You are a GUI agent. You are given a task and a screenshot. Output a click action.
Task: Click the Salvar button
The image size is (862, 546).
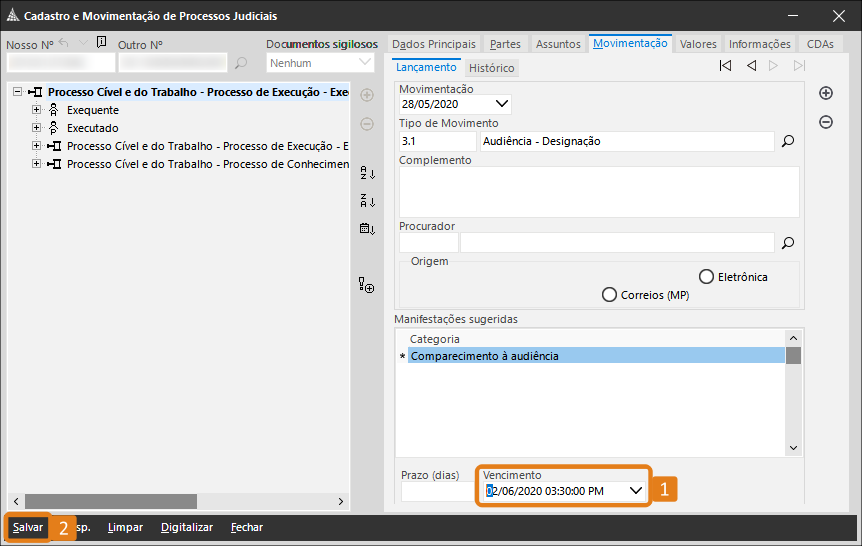coord(28,527)
